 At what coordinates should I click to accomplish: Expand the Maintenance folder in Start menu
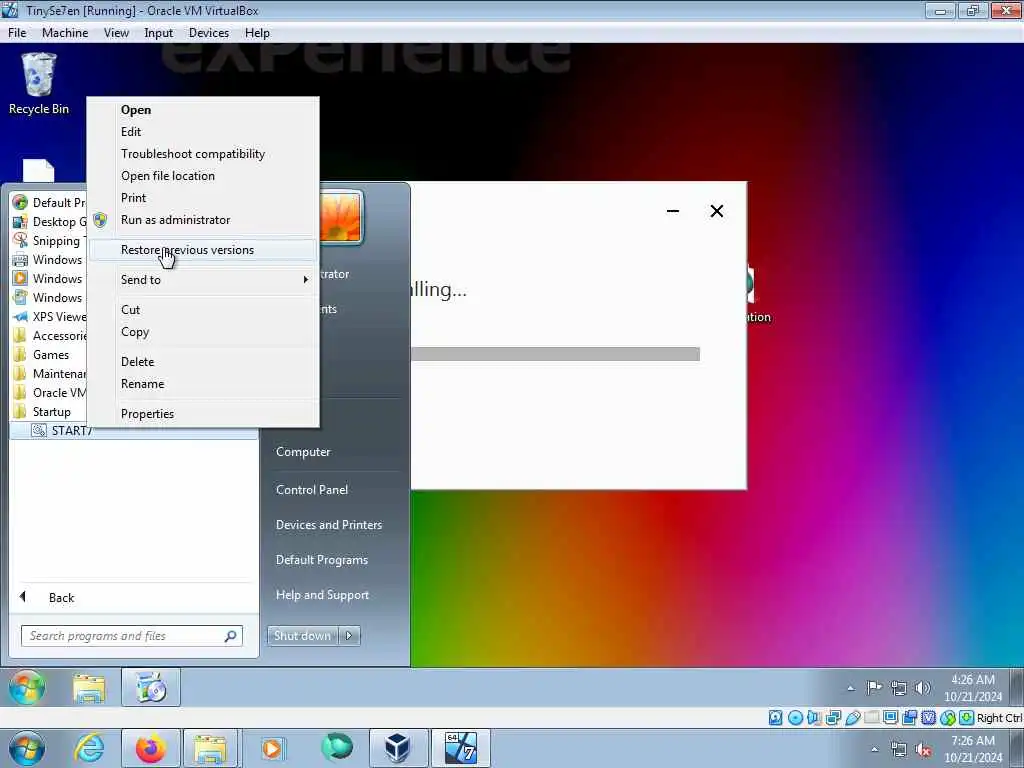pyautogui.click(x=50, y=374)
